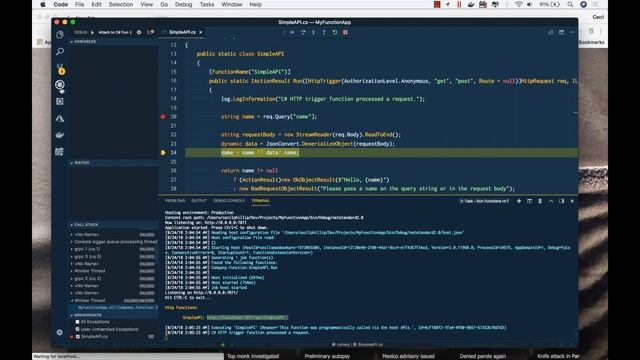Open terminal selector 'Task - Run Functions' dropdown
Image resolution: width=640 pixels, height=360 pixels.
(x=484, y=201)
